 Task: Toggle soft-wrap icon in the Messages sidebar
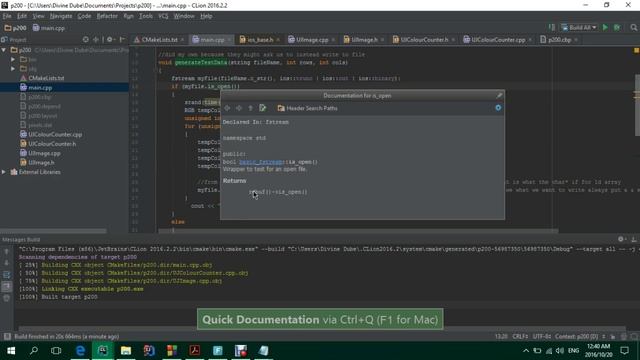click(7, 275)
